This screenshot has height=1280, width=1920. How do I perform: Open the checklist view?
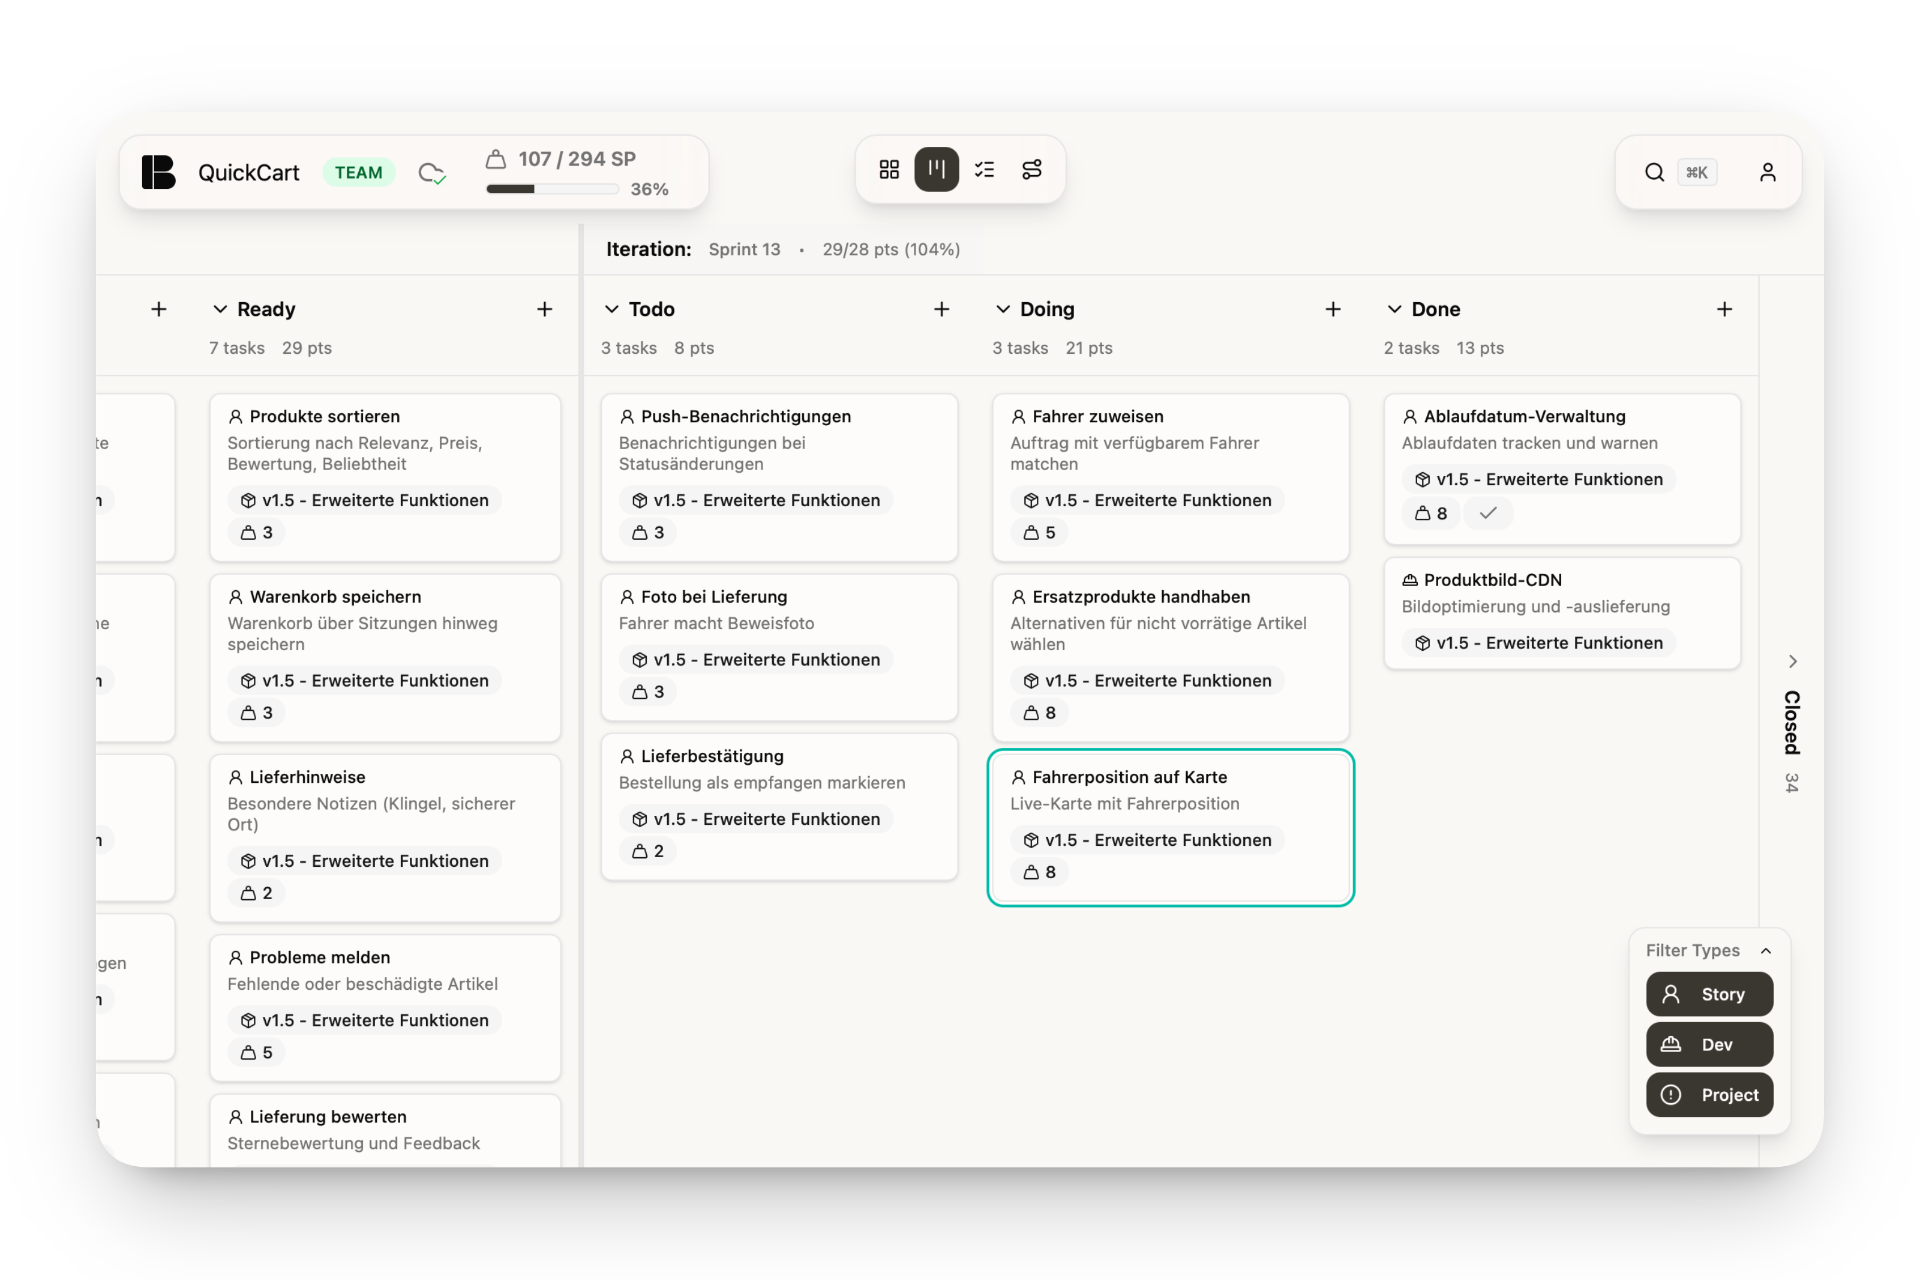(x=985, y=169)
